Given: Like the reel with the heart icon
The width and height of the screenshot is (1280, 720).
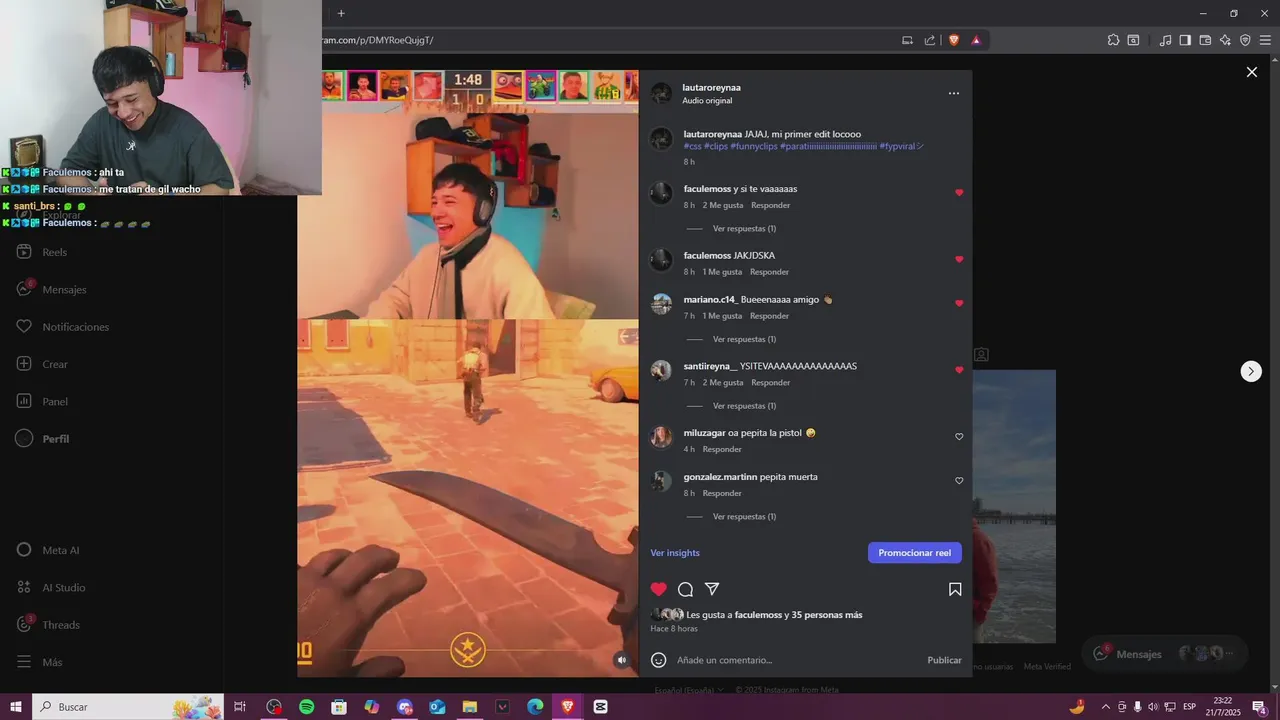Looking at the screenshot, I should click(x=658, y=589).
